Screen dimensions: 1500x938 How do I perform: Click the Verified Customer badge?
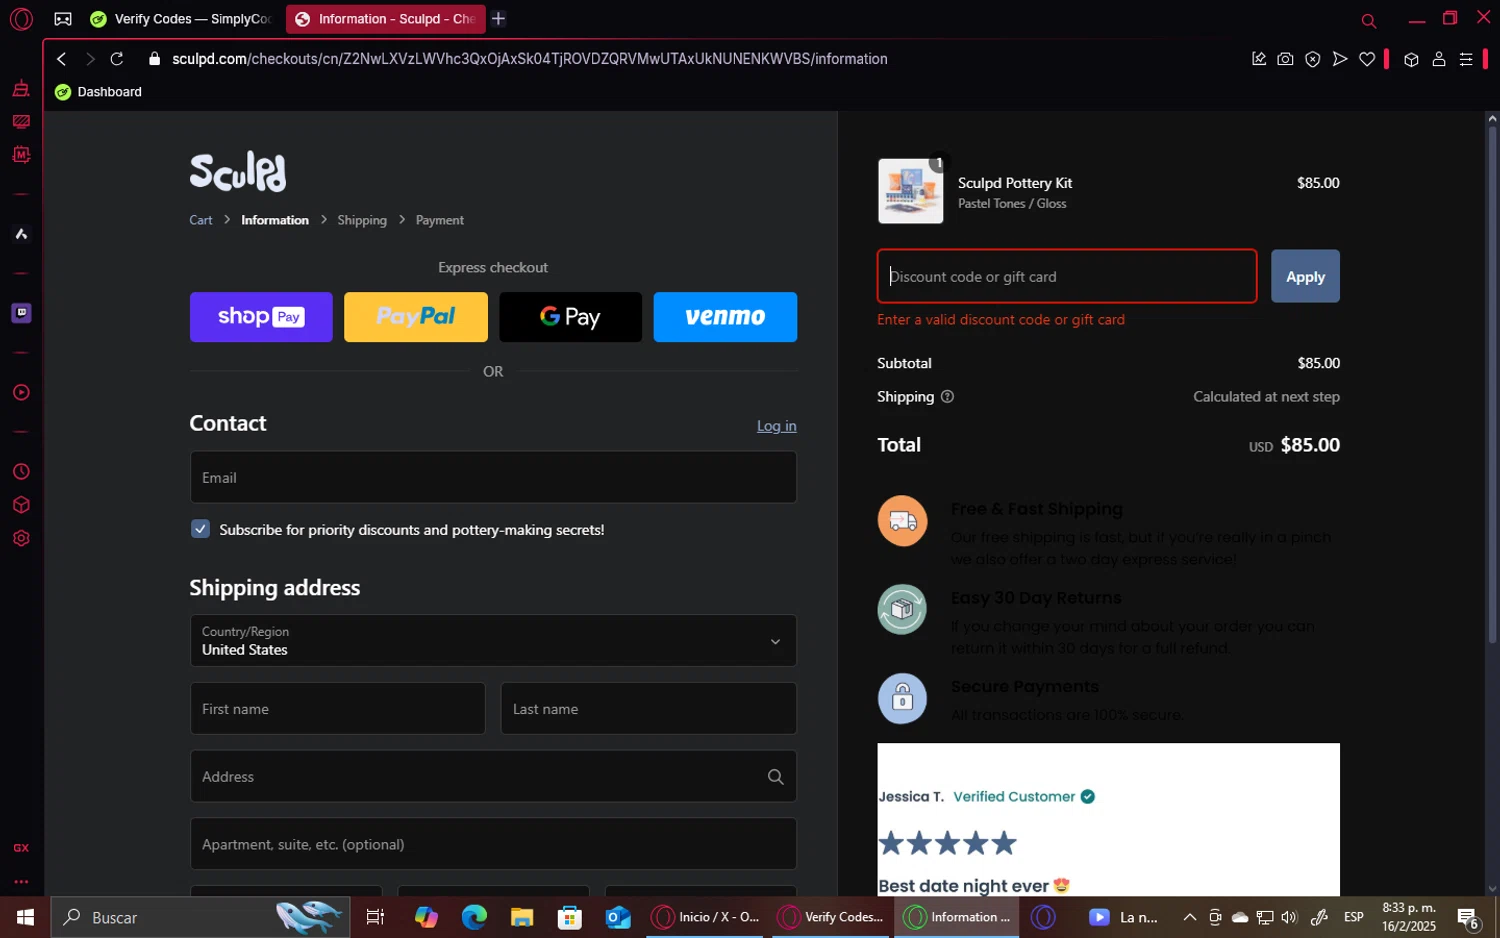(1024, 797)
